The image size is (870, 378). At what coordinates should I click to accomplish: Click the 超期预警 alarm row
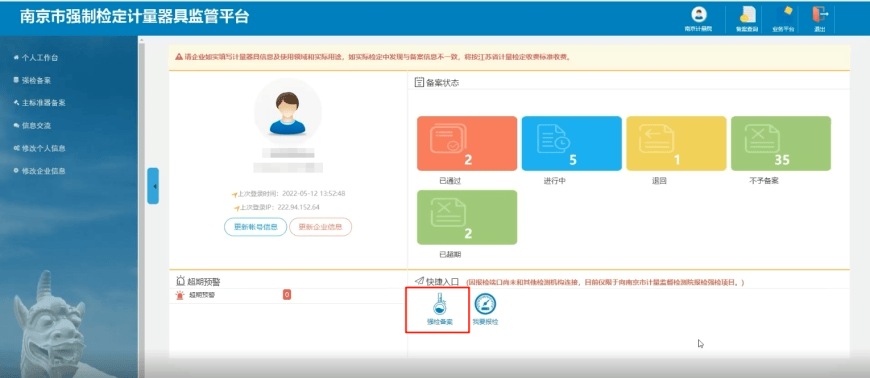coord(288,295)
